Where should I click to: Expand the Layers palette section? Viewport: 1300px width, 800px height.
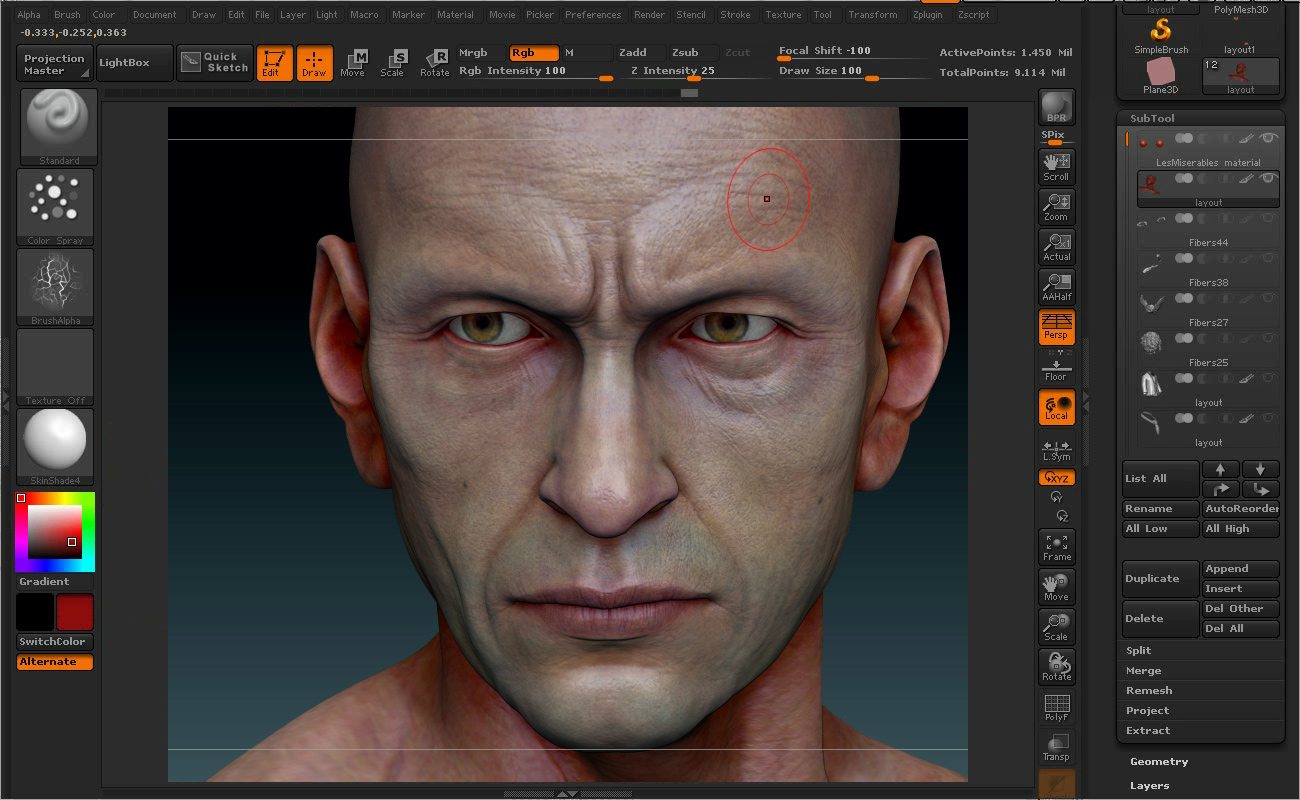pos(1149,786)
